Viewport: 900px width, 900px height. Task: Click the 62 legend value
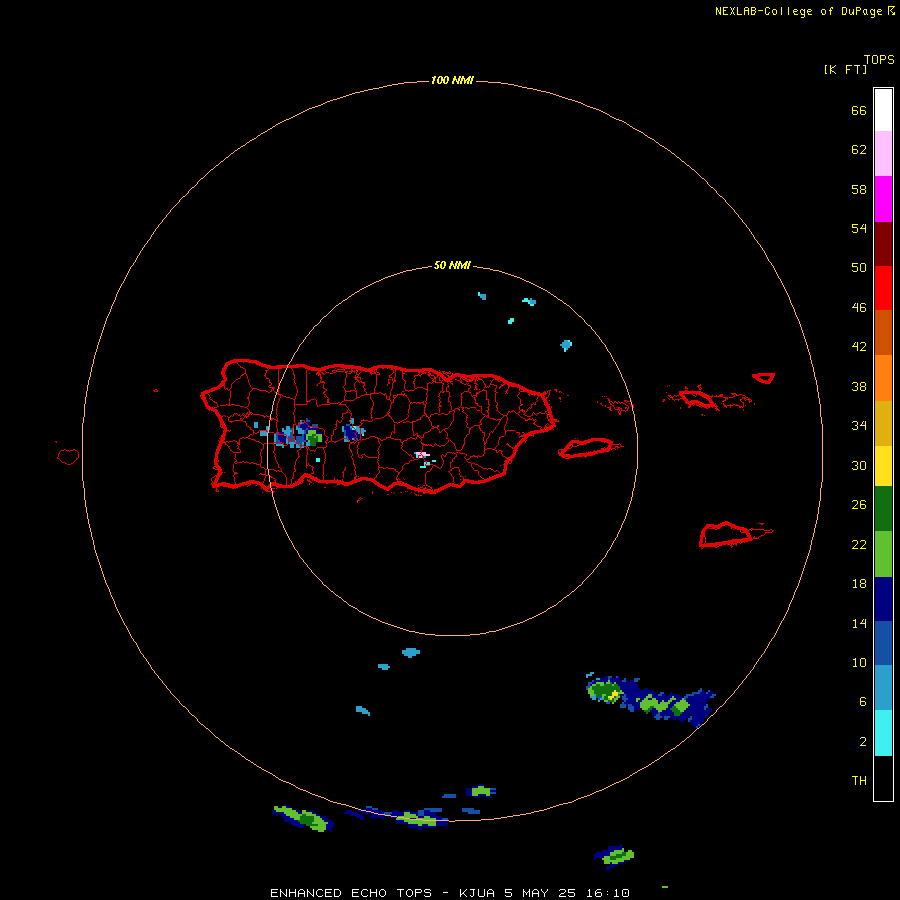[x=859, y=150]
